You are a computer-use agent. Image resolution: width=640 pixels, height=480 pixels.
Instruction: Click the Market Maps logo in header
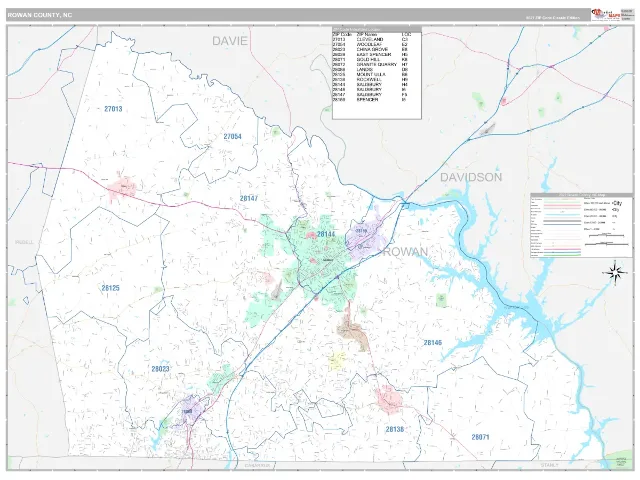click(x=606, y=14)
